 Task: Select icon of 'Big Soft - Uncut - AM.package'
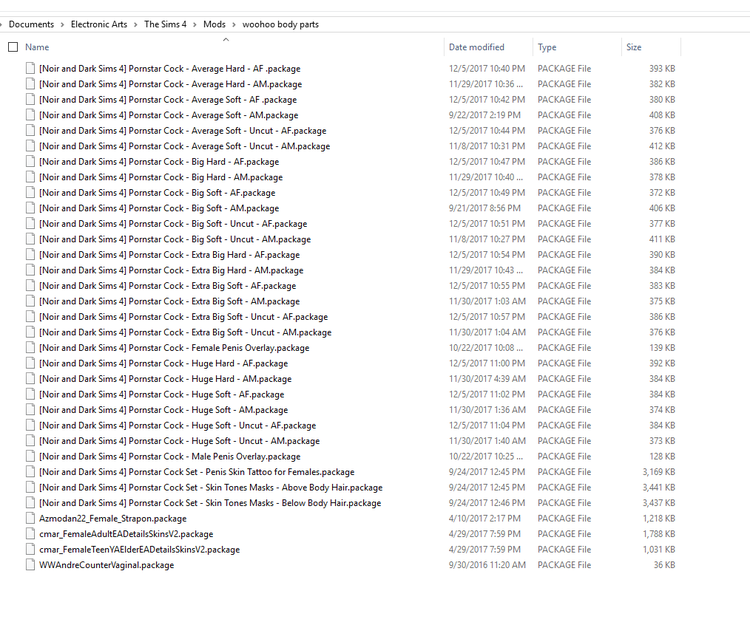click(x=31, y=239)
